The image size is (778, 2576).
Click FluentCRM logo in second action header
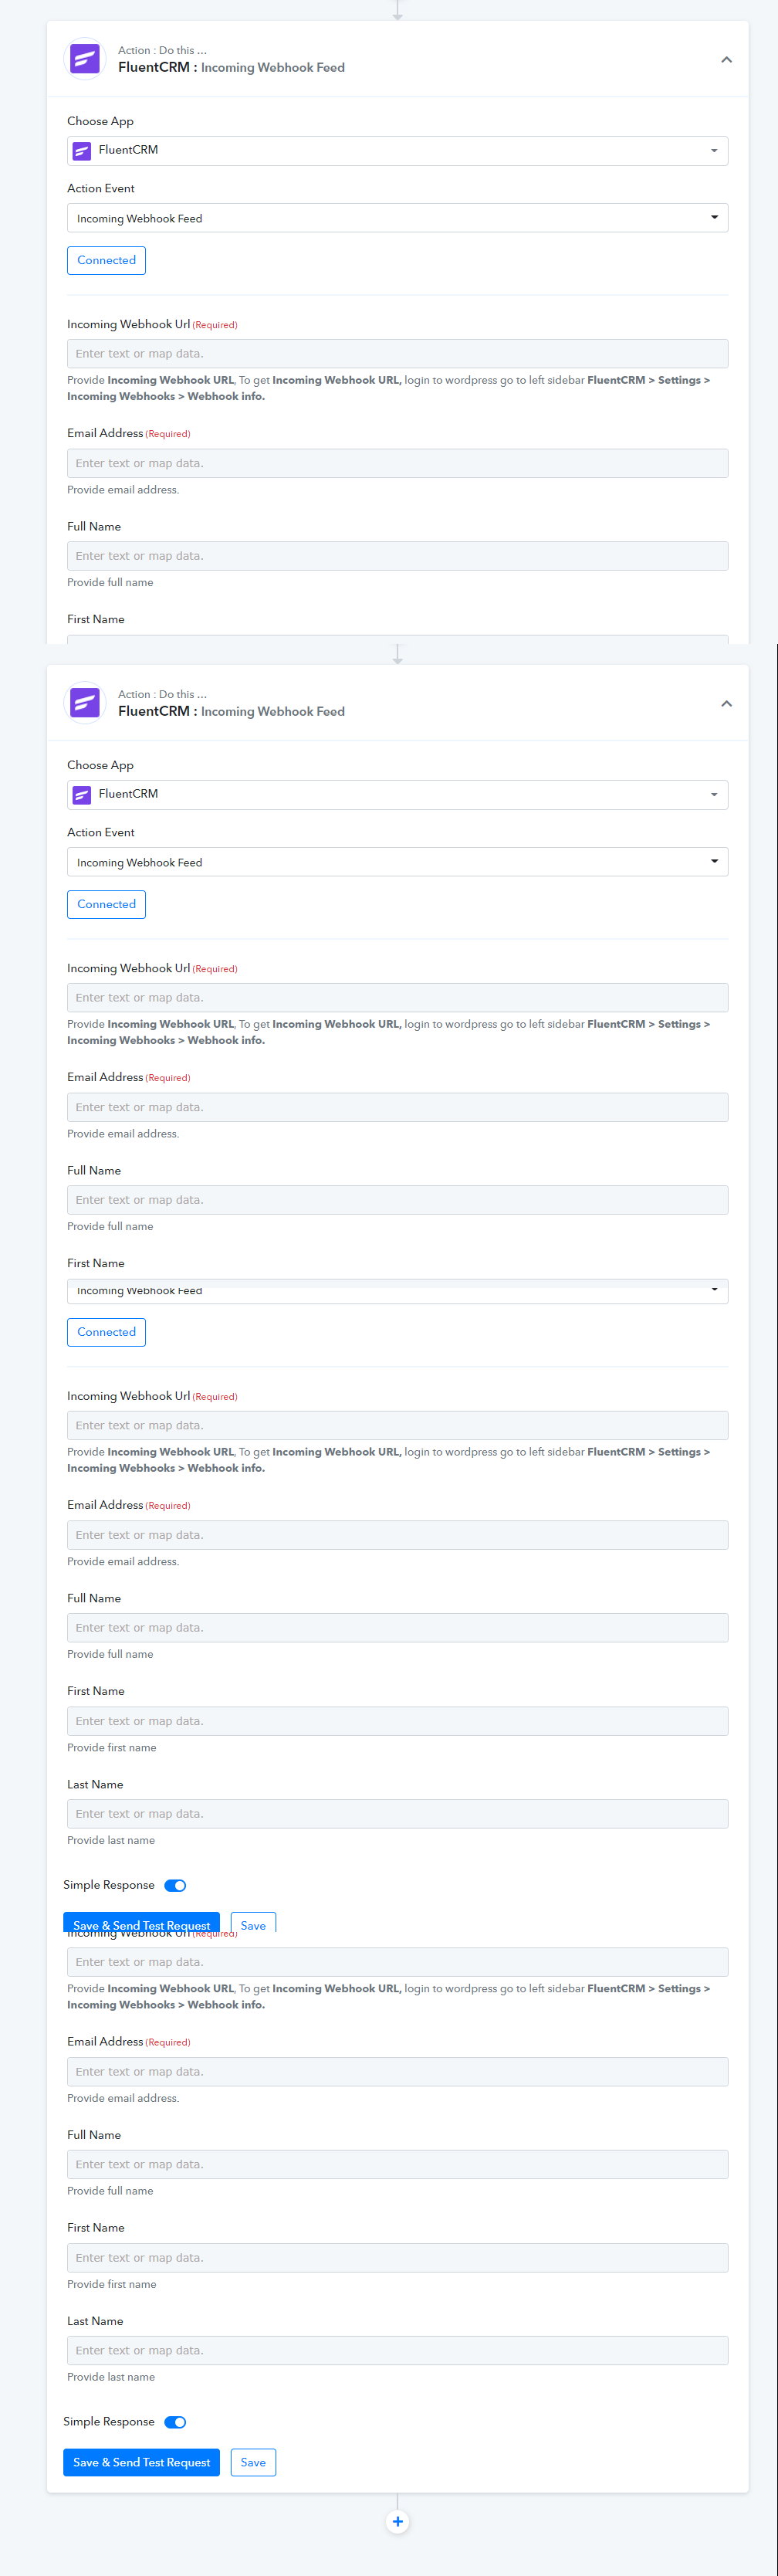85,703
